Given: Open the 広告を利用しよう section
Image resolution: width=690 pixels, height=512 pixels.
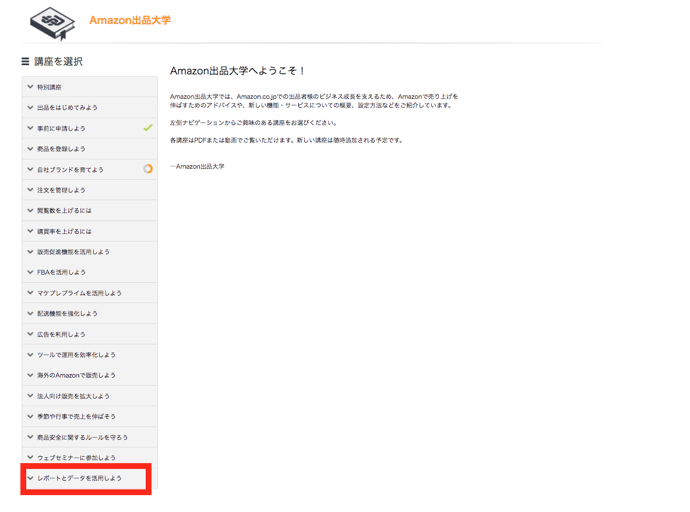Looking at the screenshot, I should click(x=61, y=334).
